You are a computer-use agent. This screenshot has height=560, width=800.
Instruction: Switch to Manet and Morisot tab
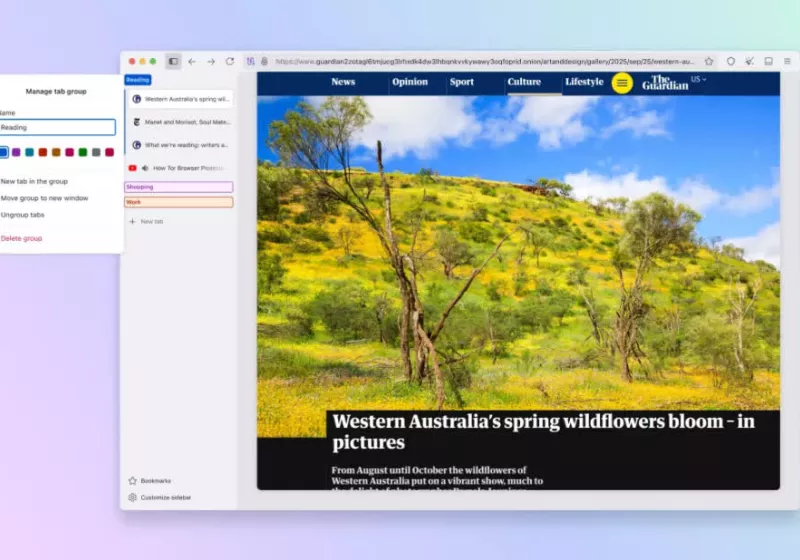pyautogui.click(x=180, y=122)
